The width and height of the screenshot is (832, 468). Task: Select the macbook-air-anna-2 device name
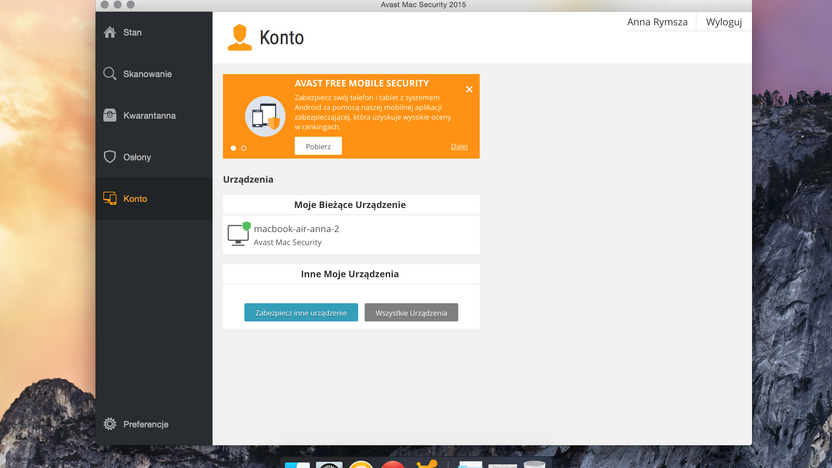(x=296, y=229)
